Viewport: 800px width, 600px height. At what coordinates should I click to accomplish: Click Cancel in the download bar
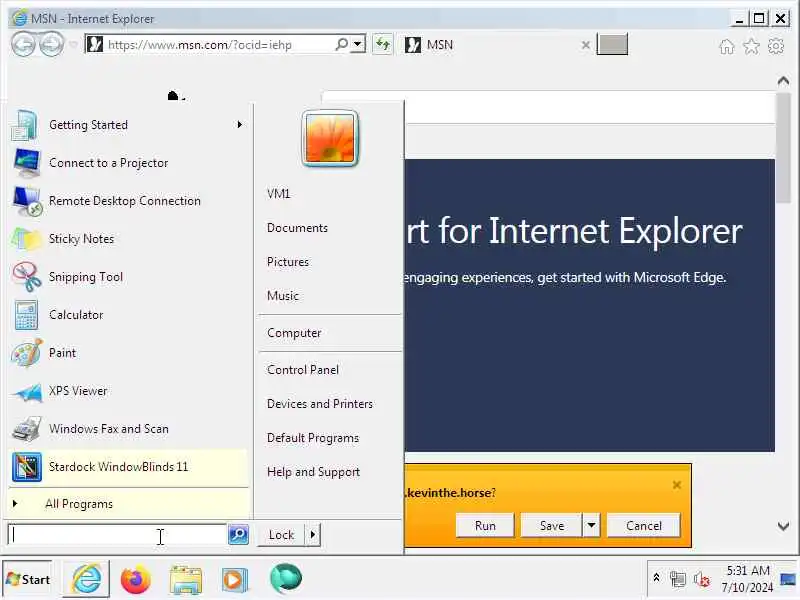tap(644, 526)
